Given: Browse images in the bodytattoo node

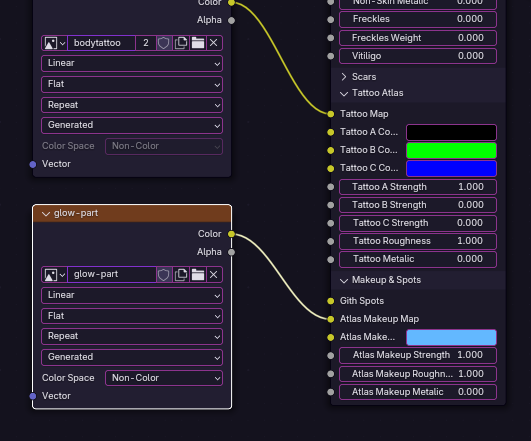Looking at the screenshot, I should point(55,43).
